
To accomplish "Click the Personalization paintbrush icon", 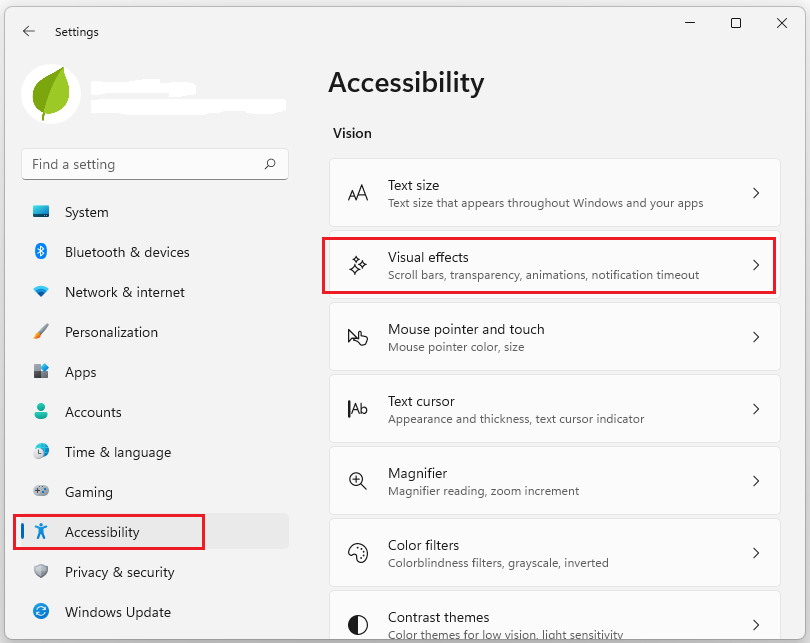I will click(41, 331).
